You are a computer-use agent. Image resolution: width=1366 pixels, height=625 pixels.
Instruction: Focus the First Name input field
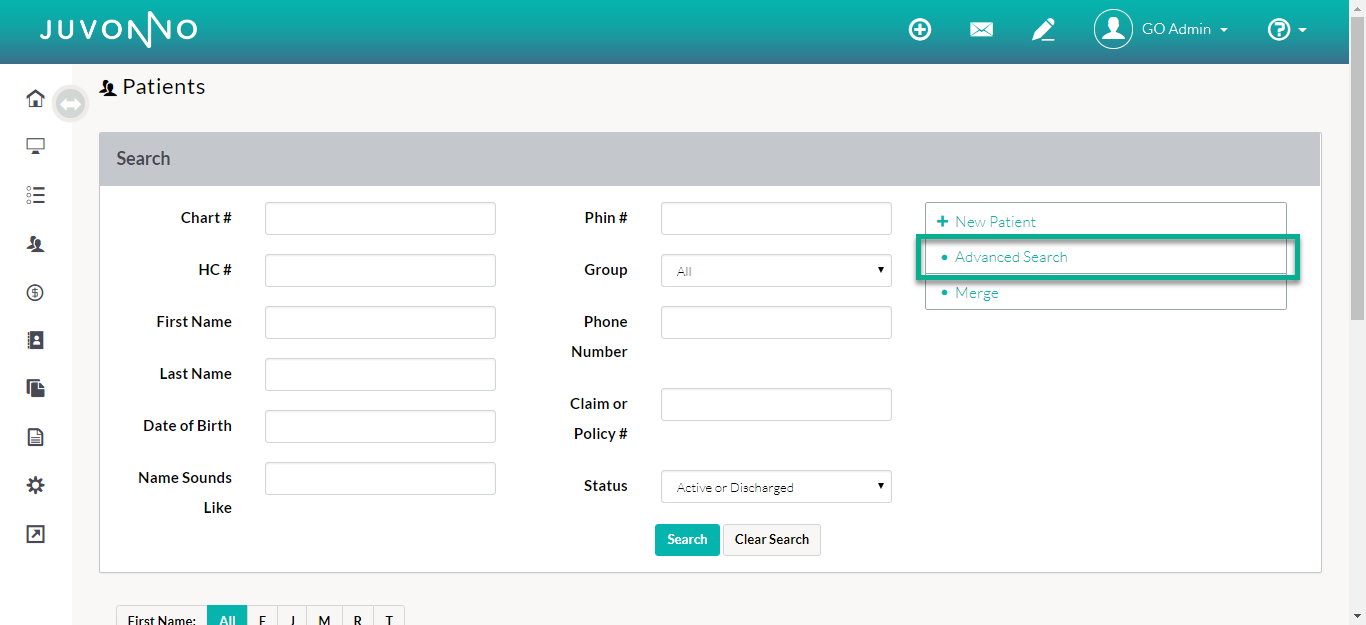(x=380, y=323)
